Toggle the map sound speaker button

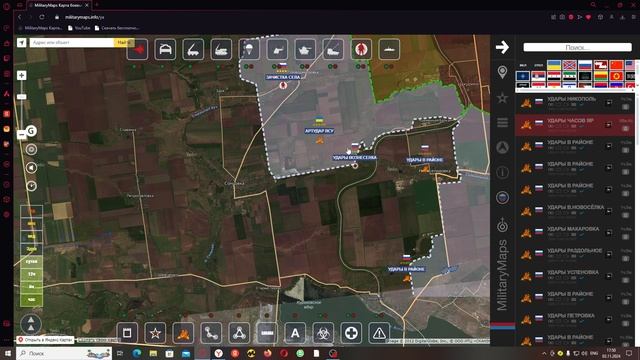(x=31, y=168)
